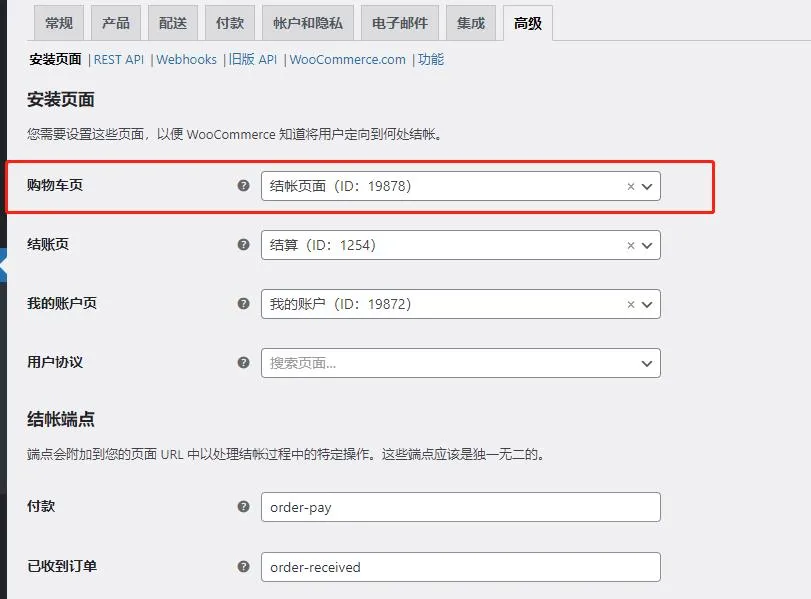The width and height of the screenshot is (811, 599).
Task: Select the 安装页面 sub-section
Action: click(55, 59)
